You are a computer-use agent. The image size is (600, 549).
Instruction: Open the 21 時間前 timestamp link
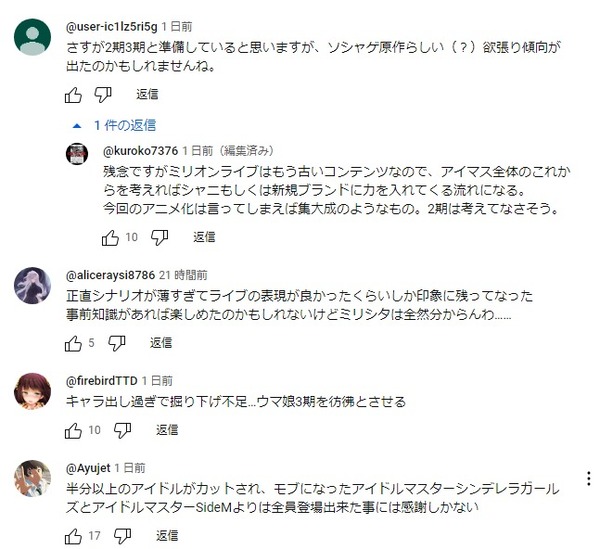coord(183,275)
